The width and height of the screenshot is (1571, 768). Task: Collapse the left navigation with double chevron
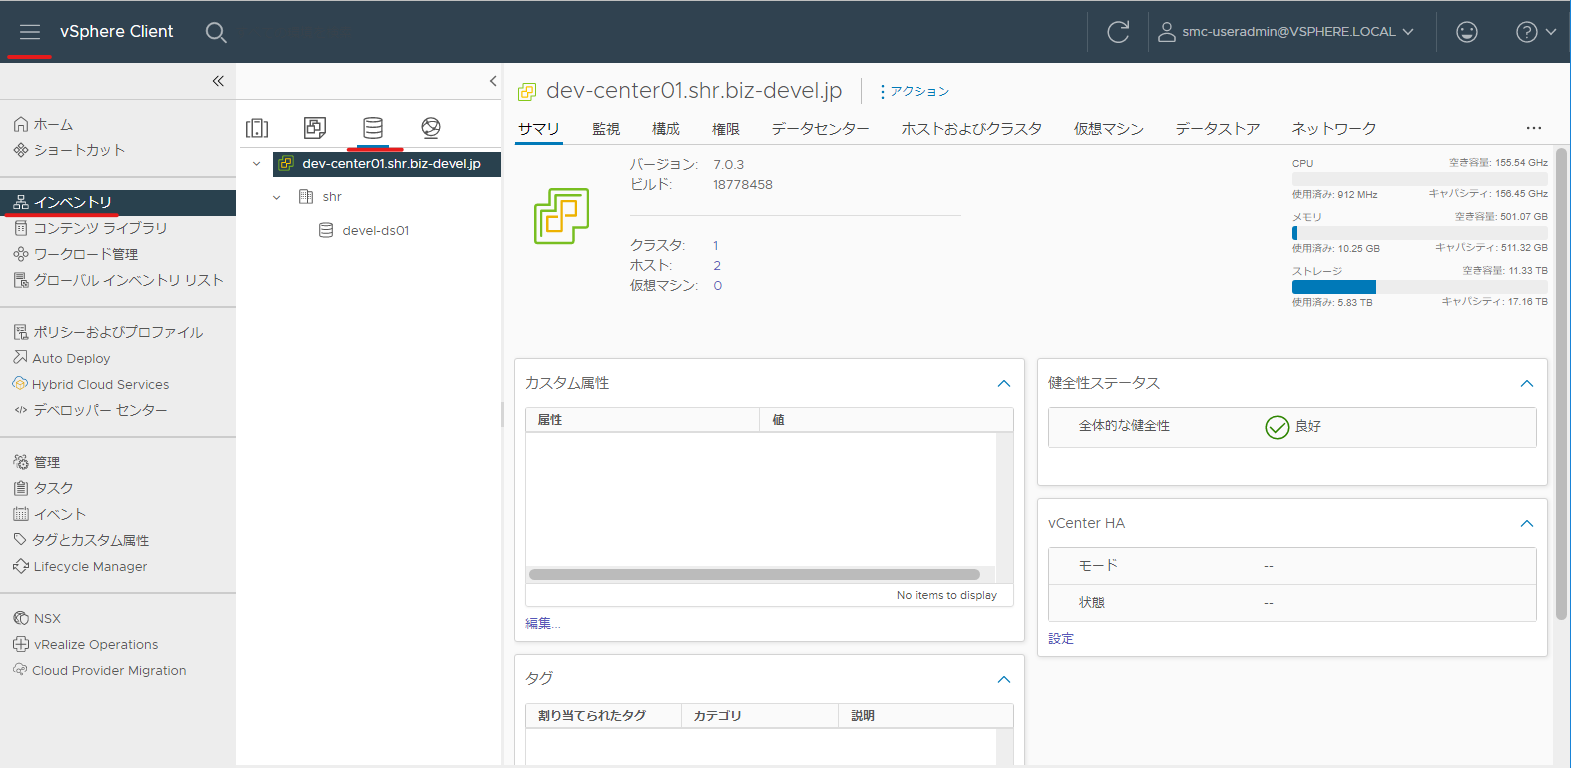pos(218,81)
